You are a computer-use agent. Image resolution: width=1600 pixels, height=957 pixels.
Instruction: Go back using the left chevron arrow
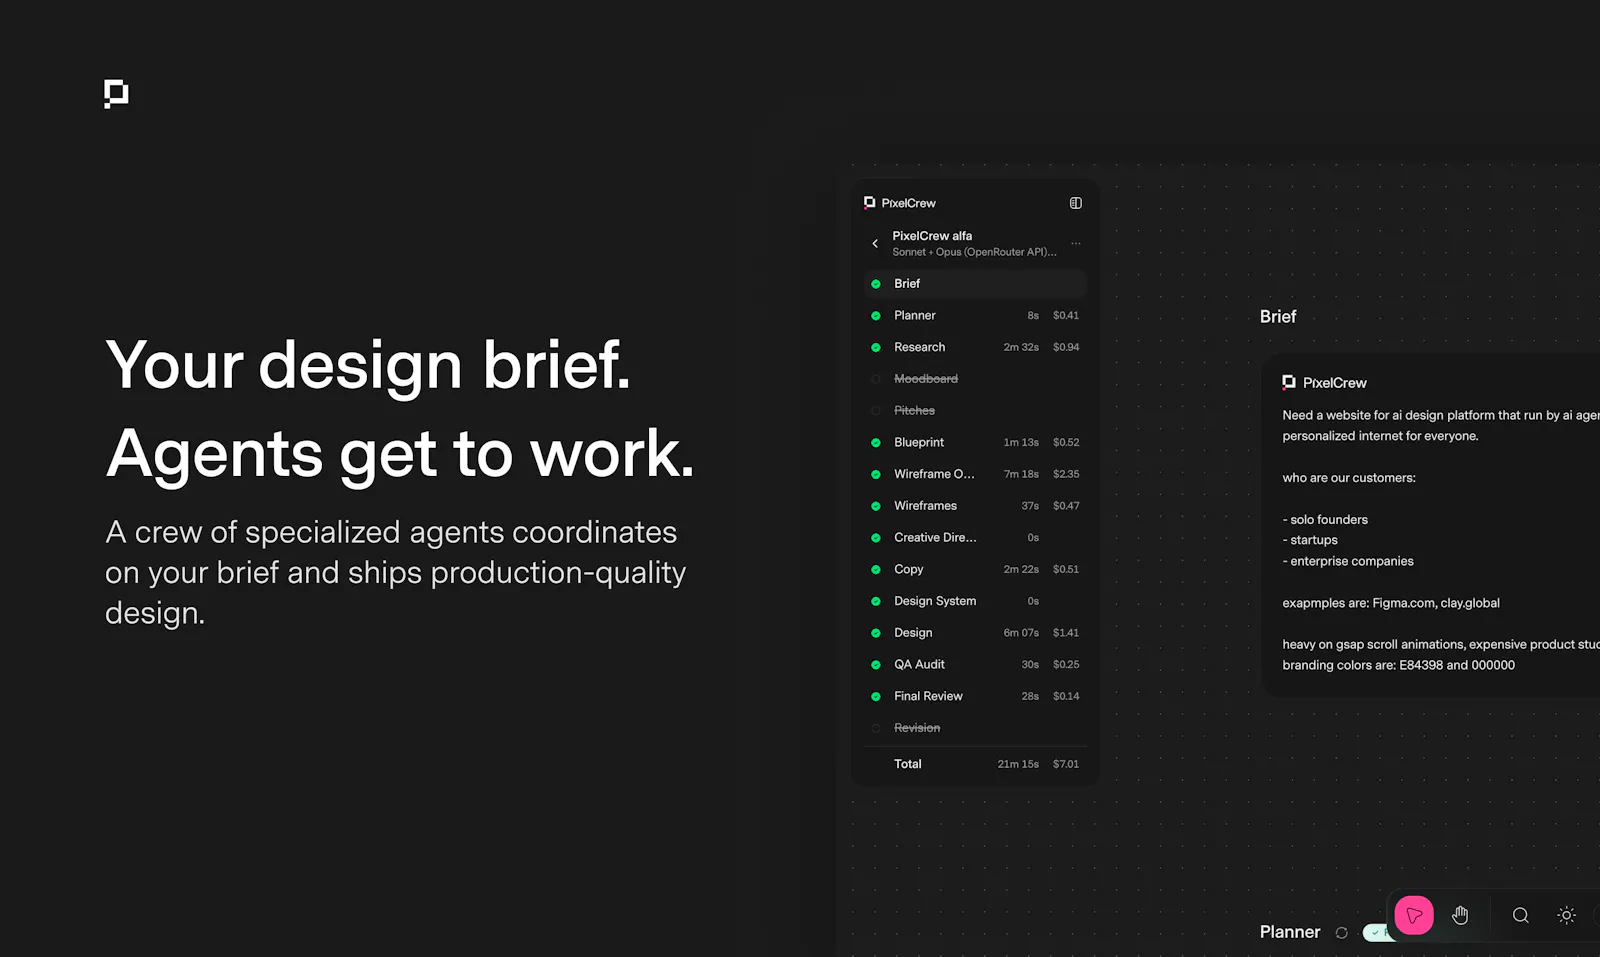click(x=875, y=243)
